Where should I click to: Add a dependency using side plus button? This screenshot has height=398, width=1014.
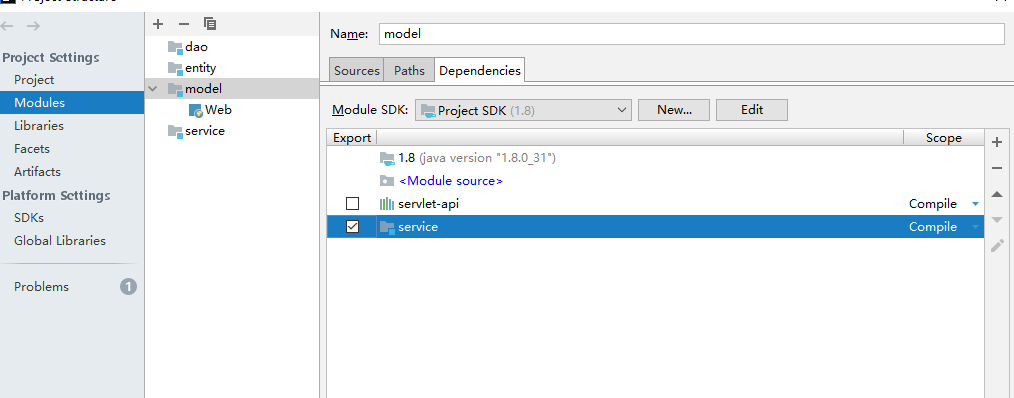pyautogui.click(x=997, y=142)
